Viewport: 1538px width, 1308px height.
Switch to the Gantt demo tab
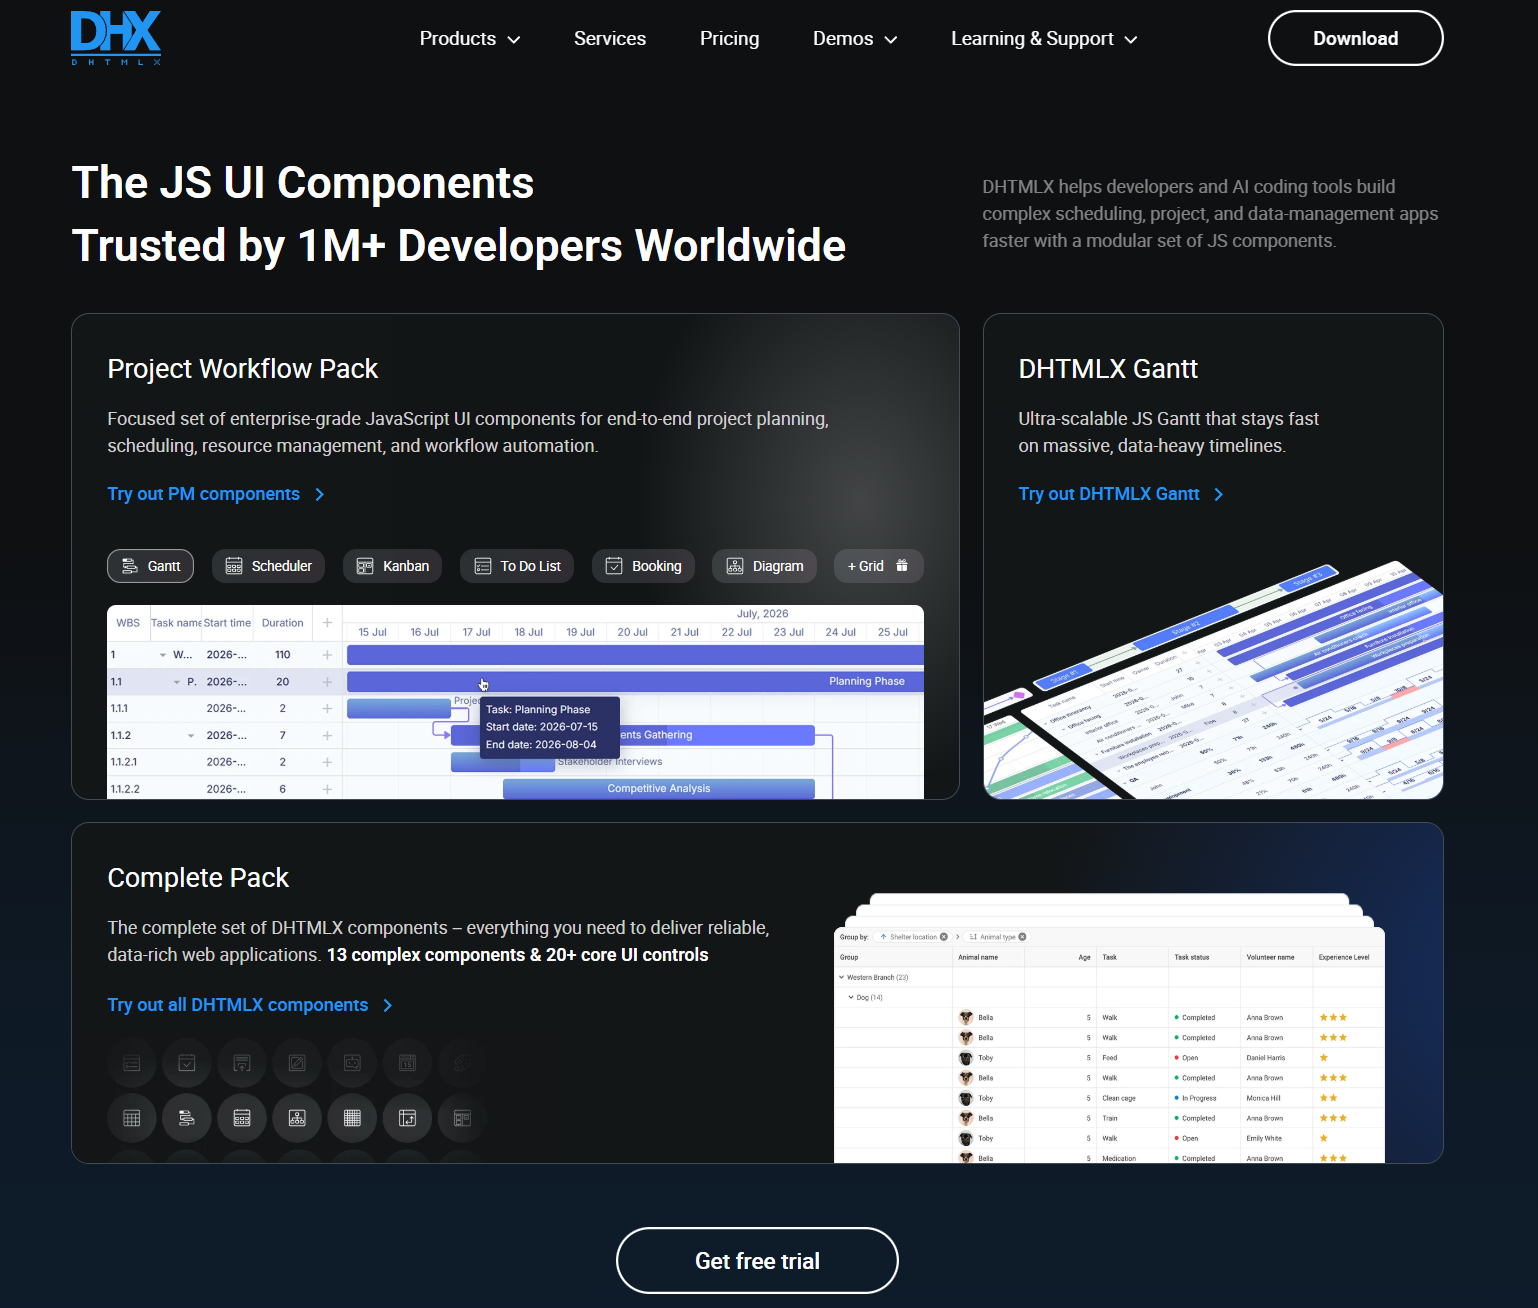click(151, 566)
